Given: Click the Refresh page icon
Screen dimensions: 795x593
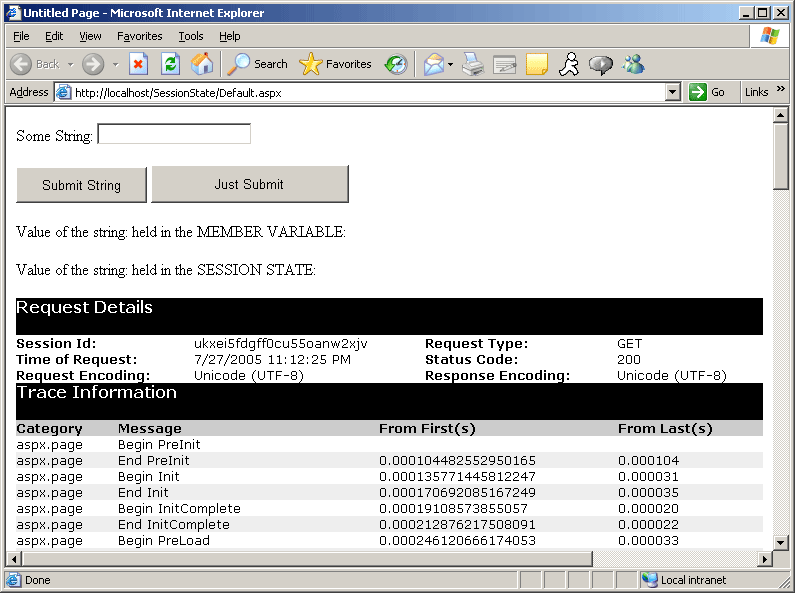Looking at the screenshot, I should coord(170,64).
